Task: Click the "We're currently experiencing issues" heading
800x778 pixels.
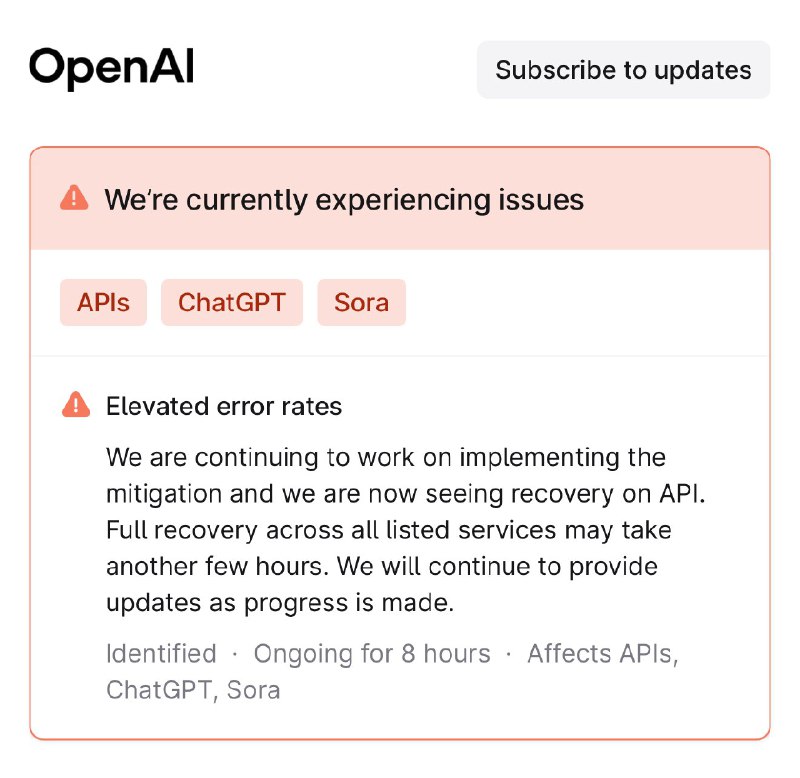Action: (x=344, y=199)
